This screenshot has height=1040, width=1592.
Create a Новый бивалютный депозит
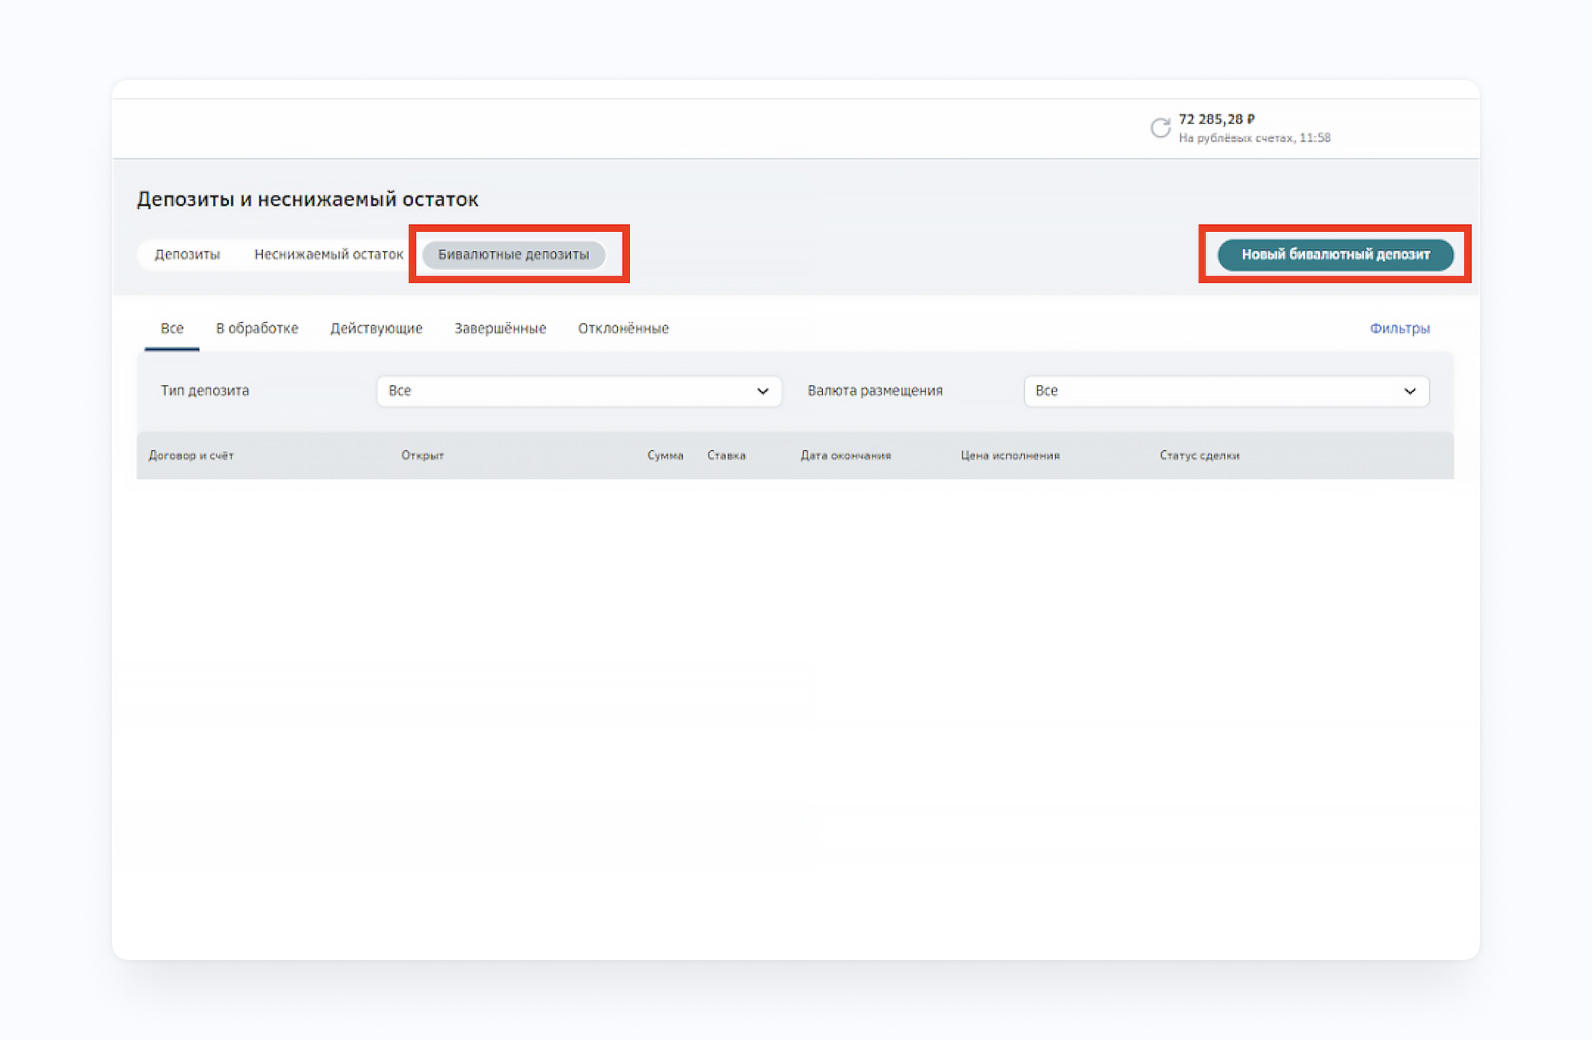coord(1335,255)
